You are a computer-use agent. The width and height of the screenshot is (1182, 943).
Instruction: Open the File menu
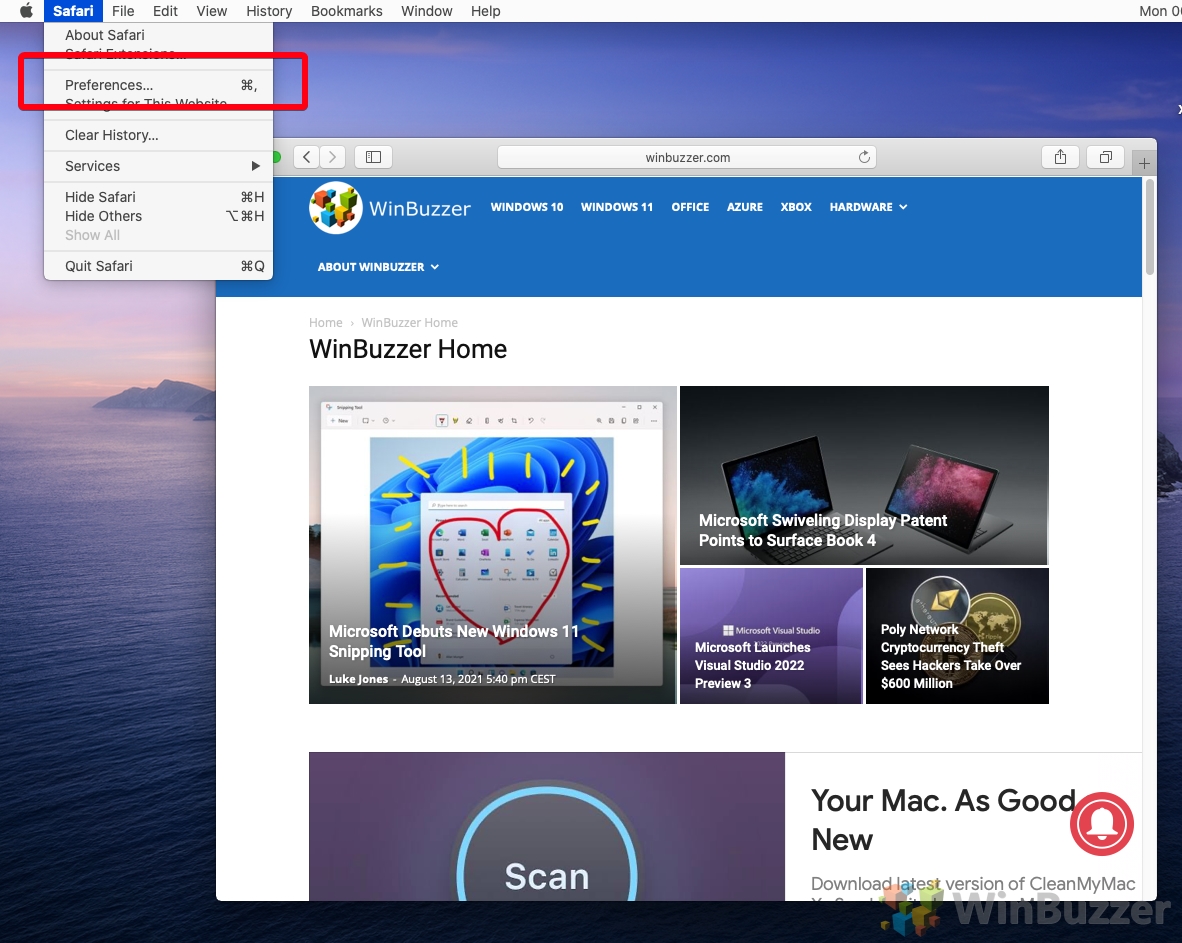123,11
